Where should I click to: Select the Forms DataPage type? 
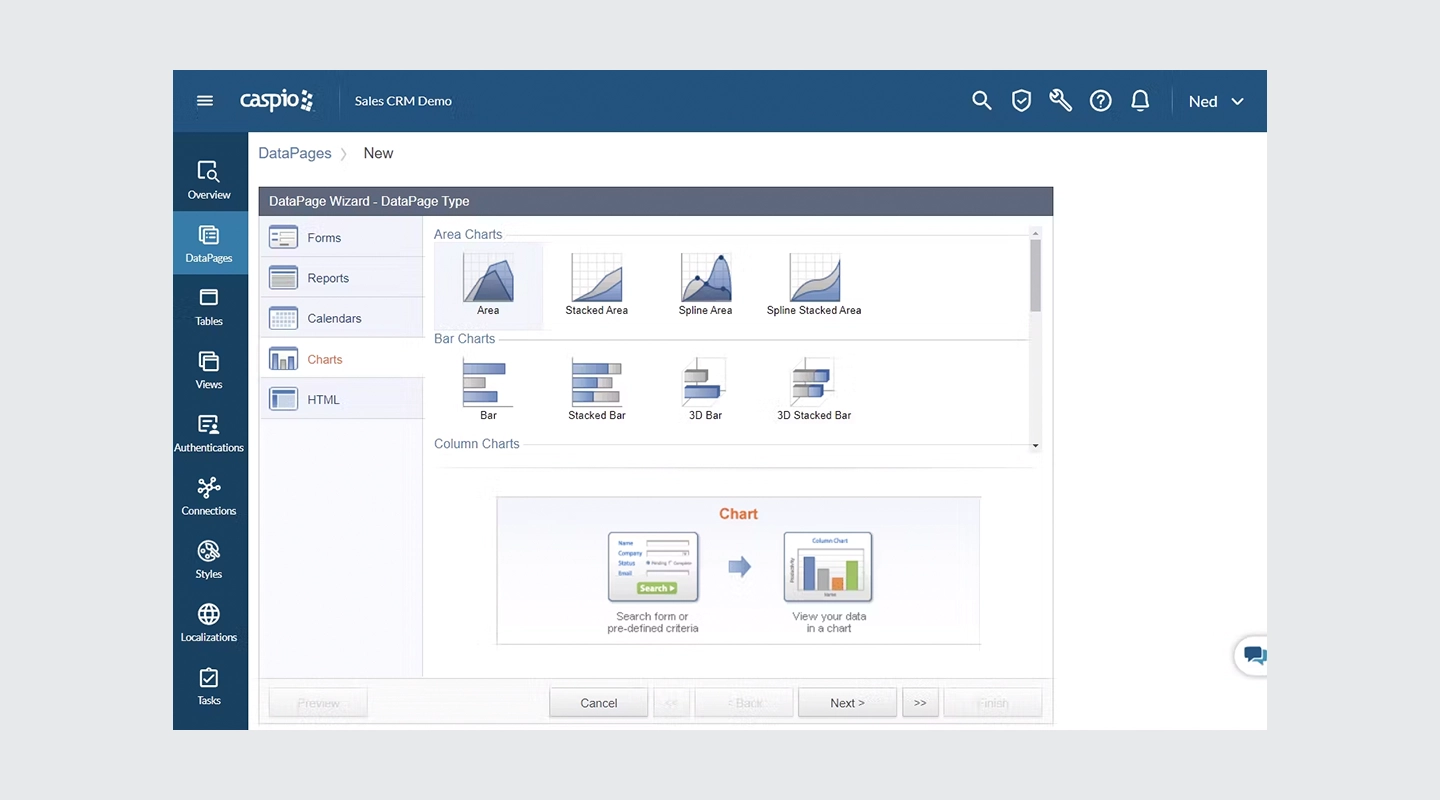pyautogui.click(x=341, y=237)
